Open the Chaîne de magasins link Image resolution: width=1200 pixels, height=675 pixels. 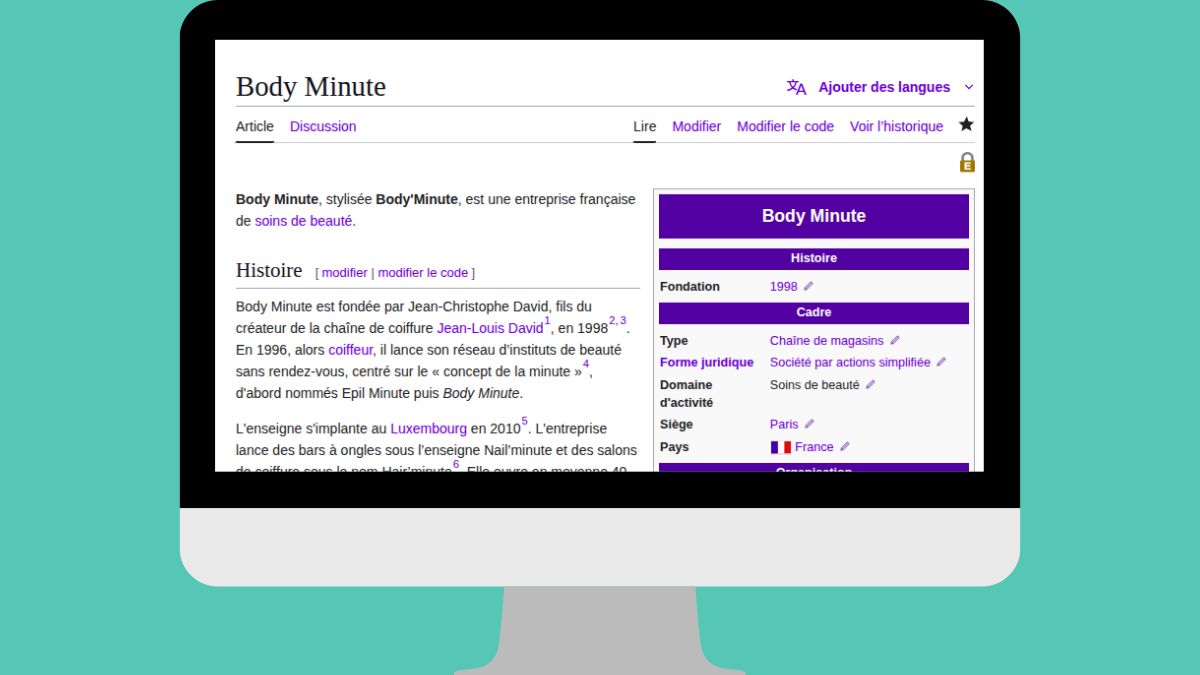coord(827,341)
